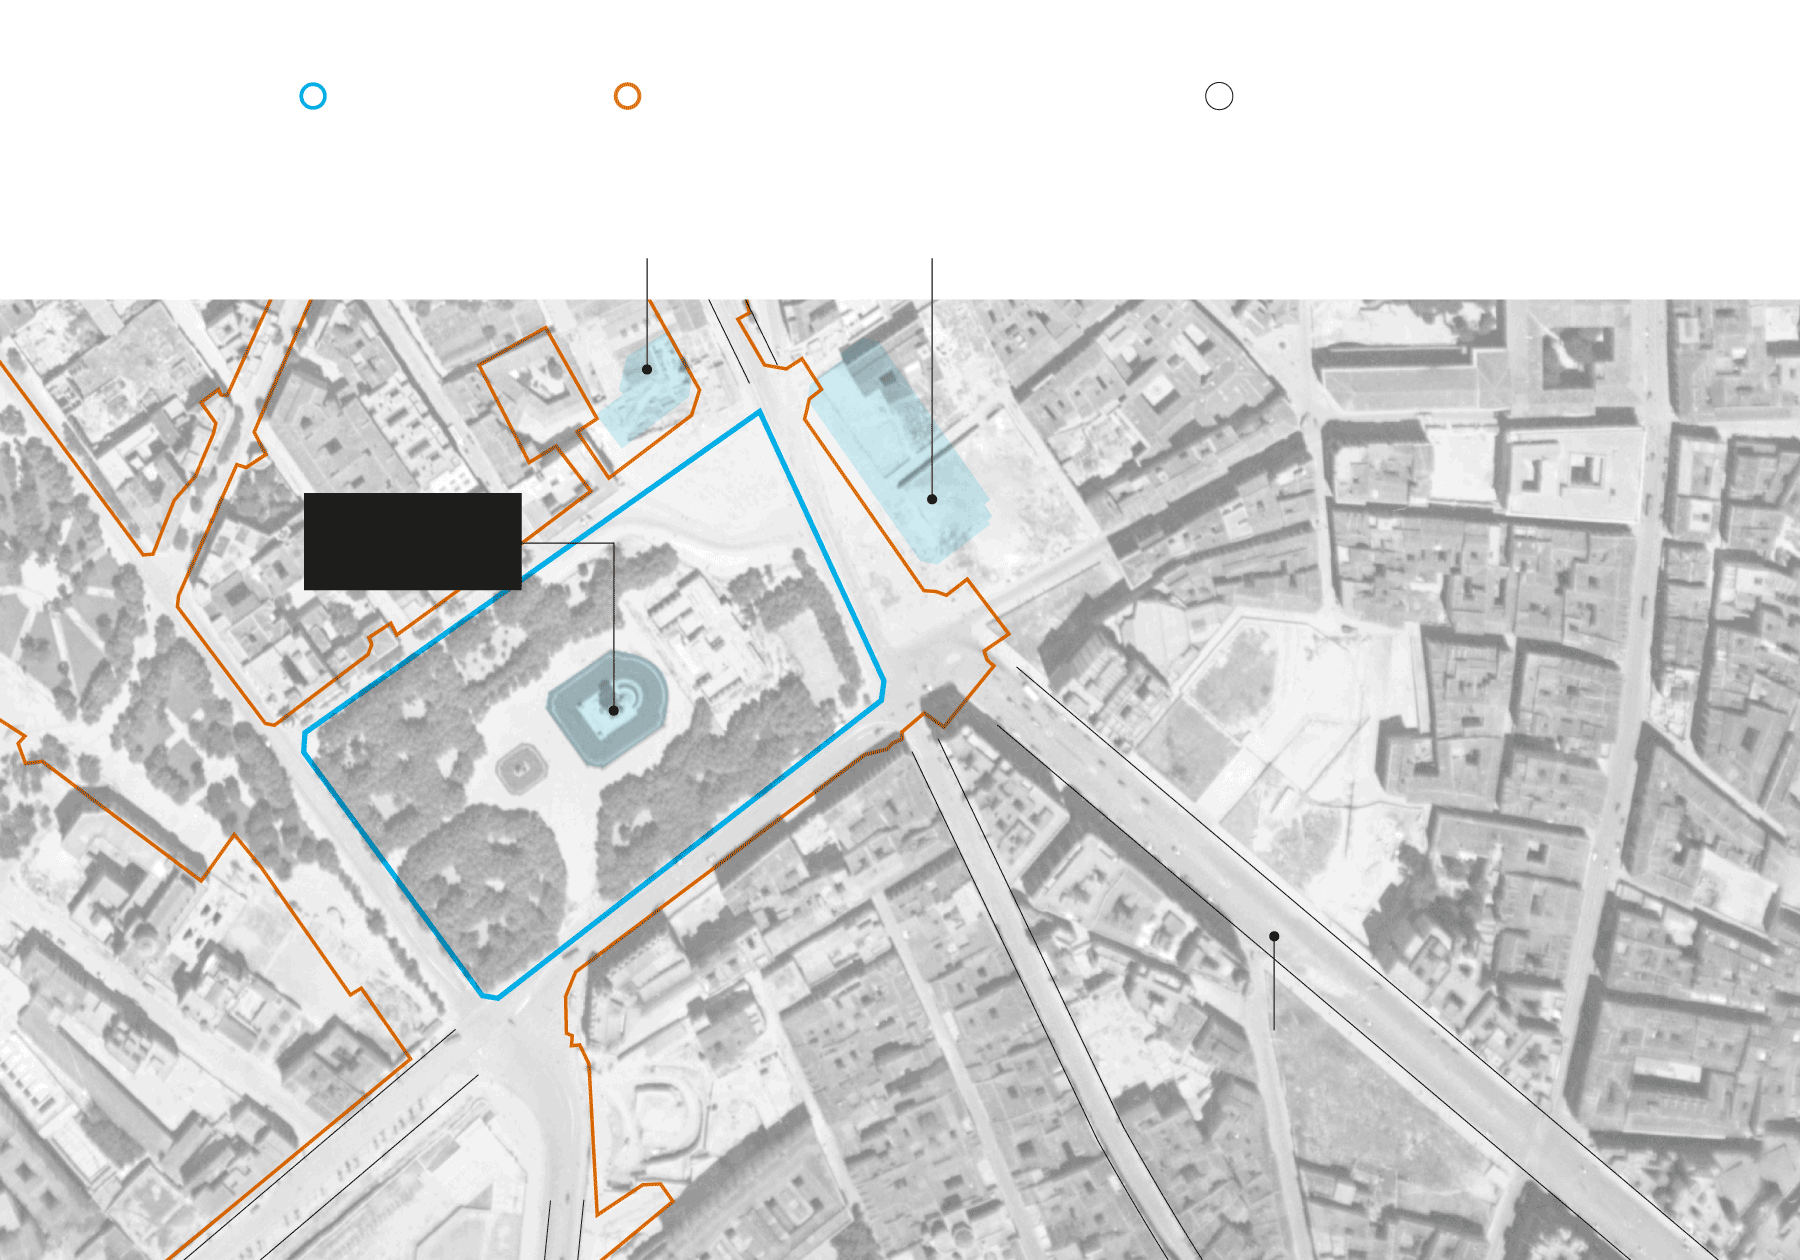1800x1260 pixels.
Task: Click the dot on the small blue shaded area
Action: [647, 369]
